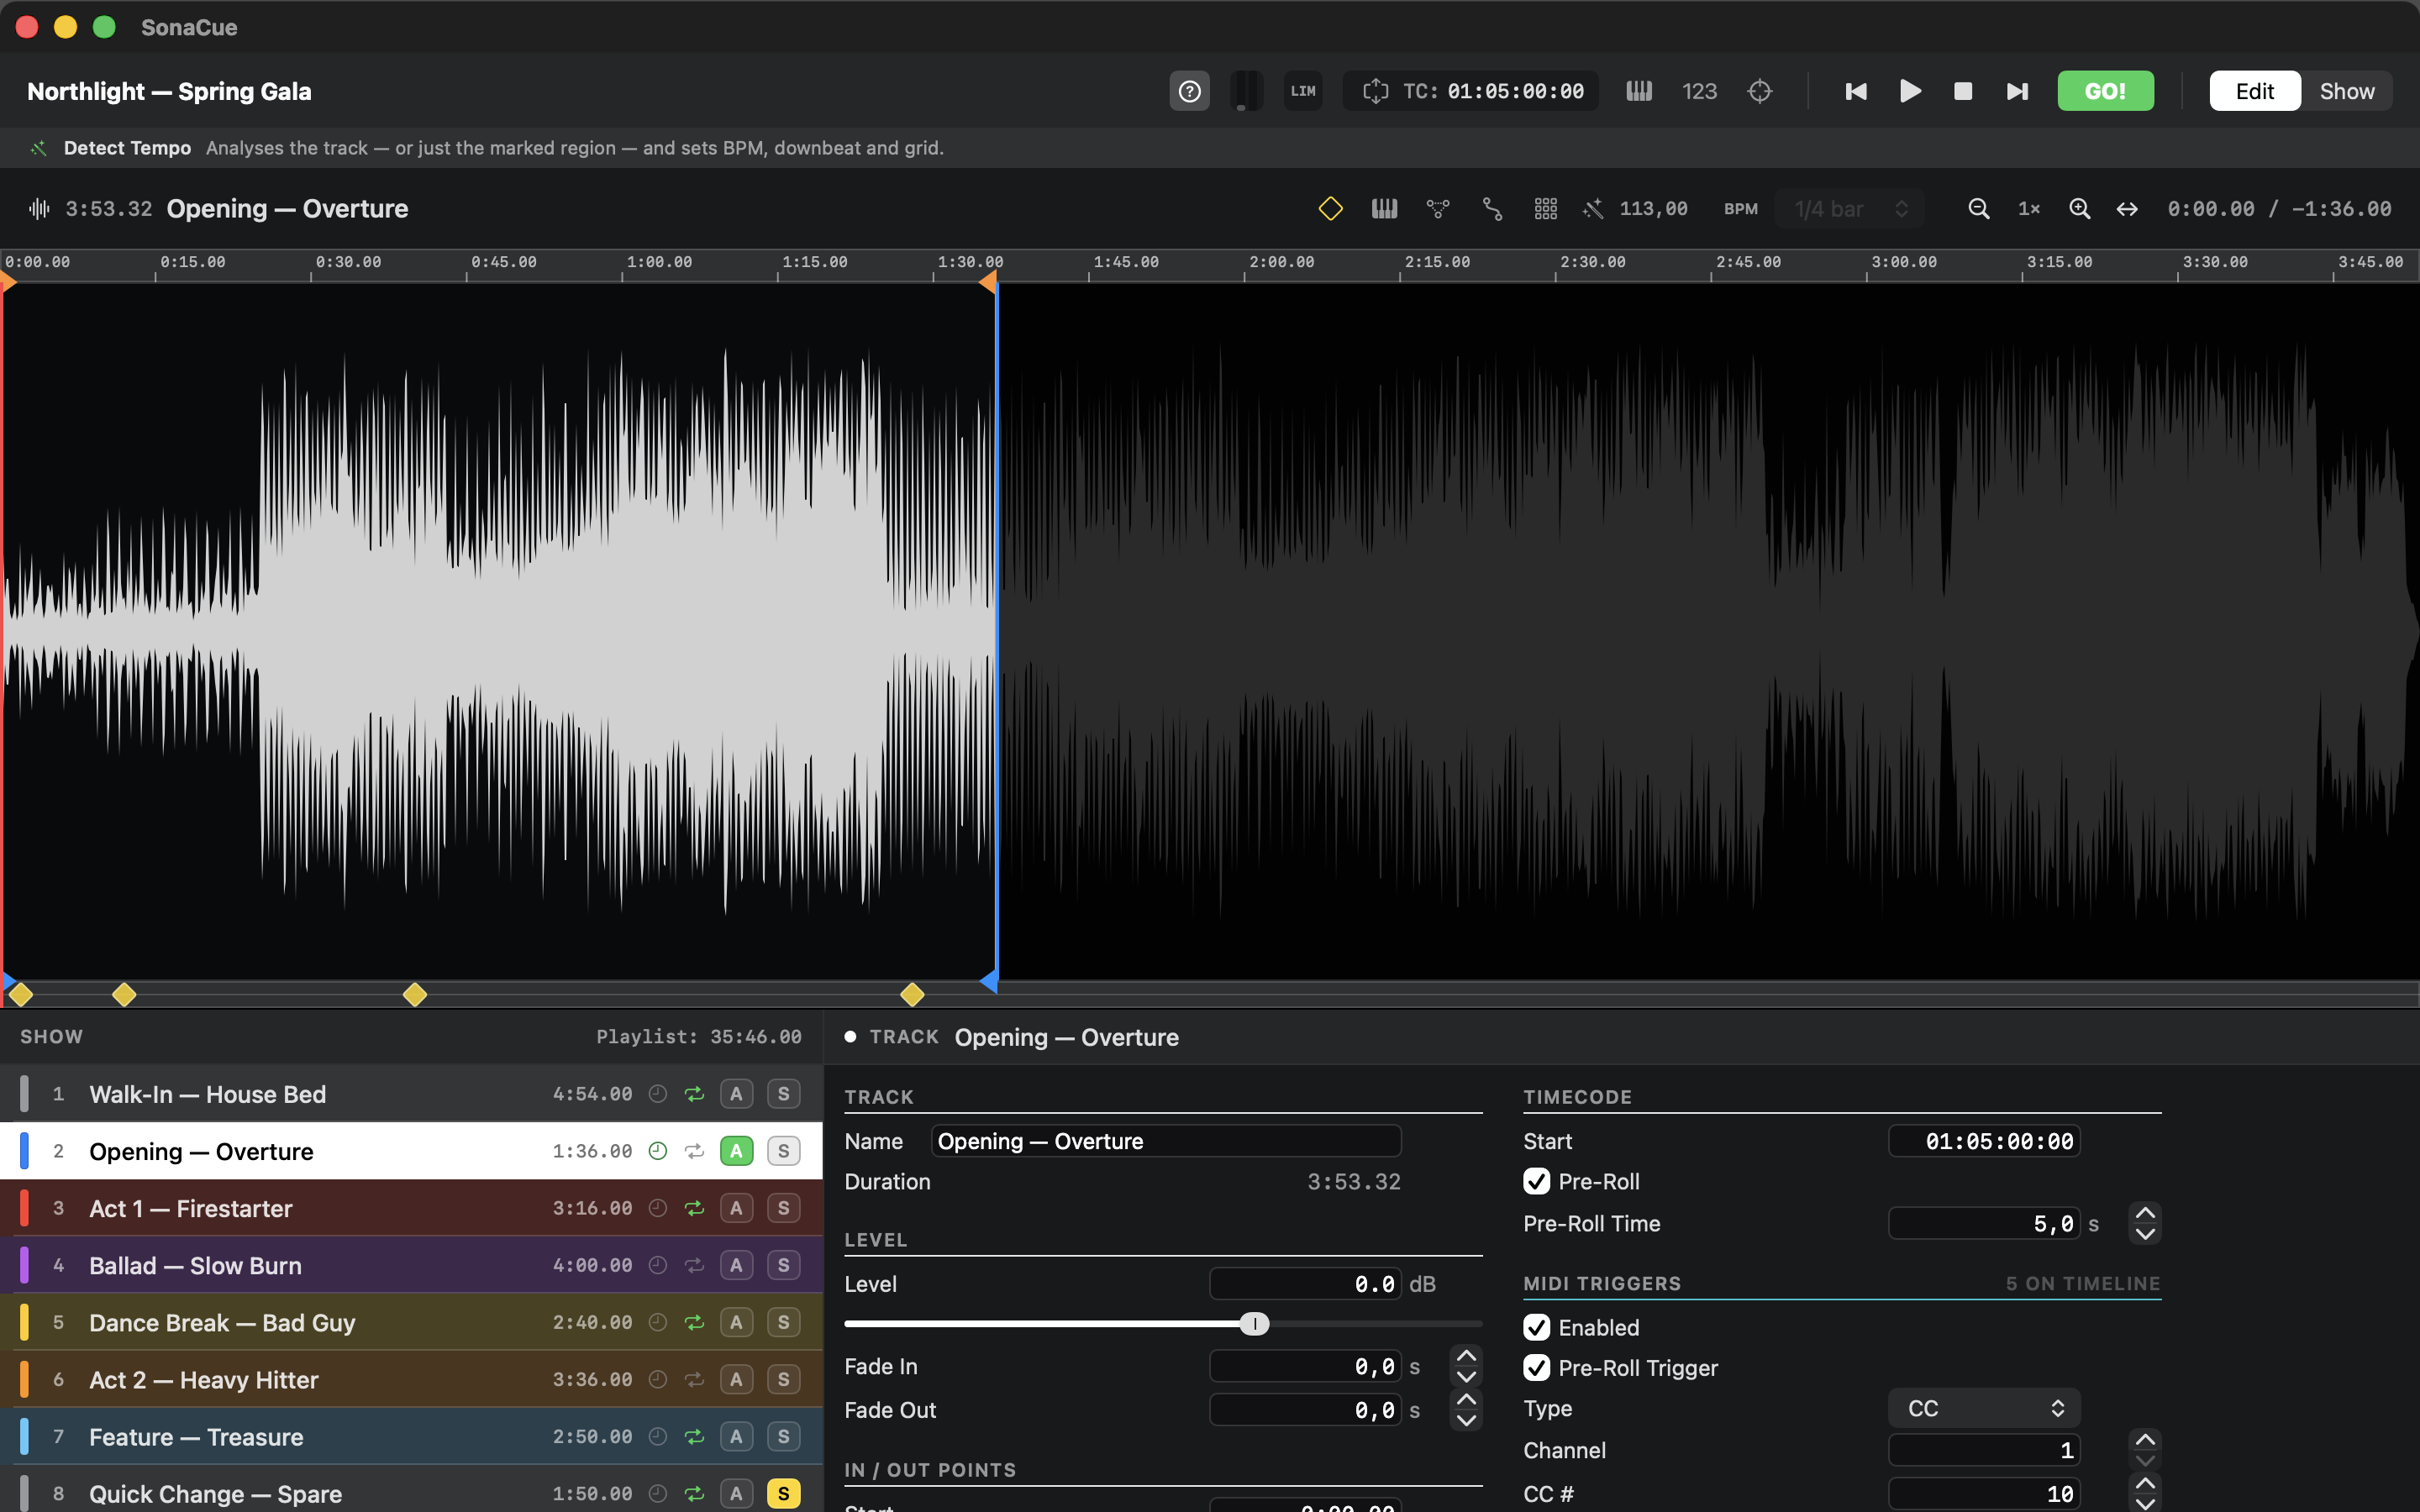Click the Level slider knob
Viewport: 2420px width, 1512px height.
(1254, 1324)
